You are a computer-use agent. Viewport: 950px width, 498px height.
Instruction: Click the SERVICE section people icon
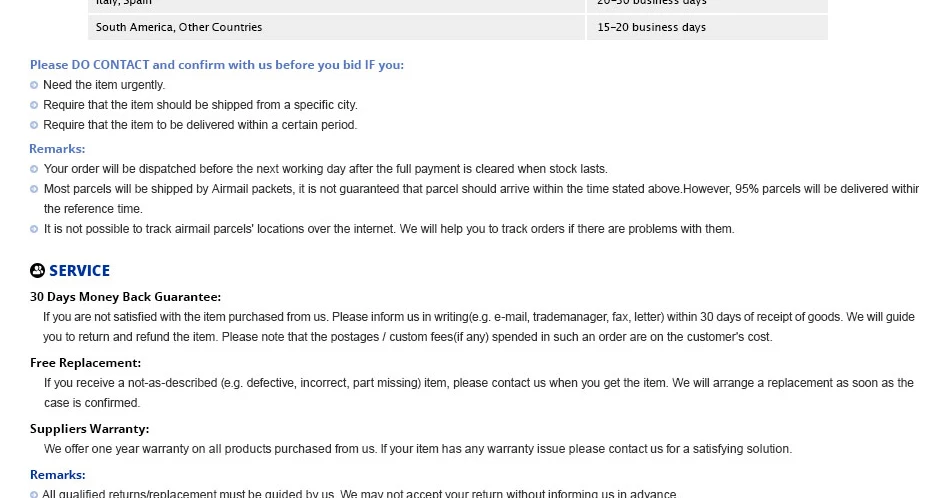click(38, 270)
